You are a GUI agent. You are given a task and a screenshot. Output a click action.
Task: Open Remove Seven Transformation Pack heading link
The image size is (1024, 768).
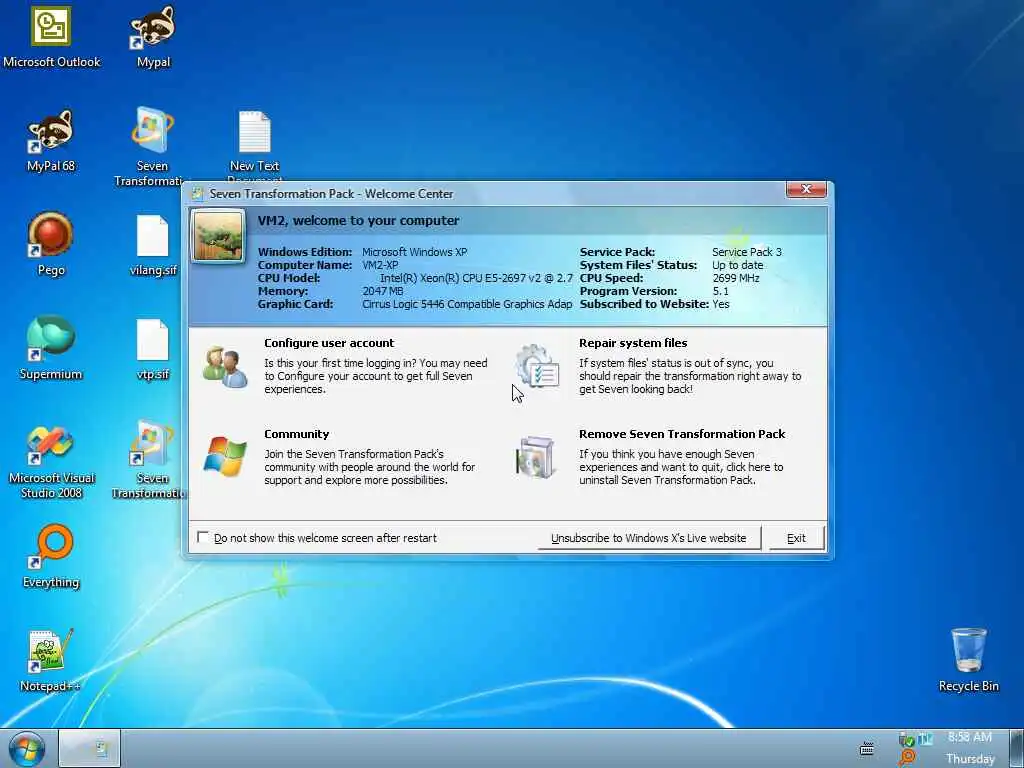pyautogui.click(x=682, y=434)
